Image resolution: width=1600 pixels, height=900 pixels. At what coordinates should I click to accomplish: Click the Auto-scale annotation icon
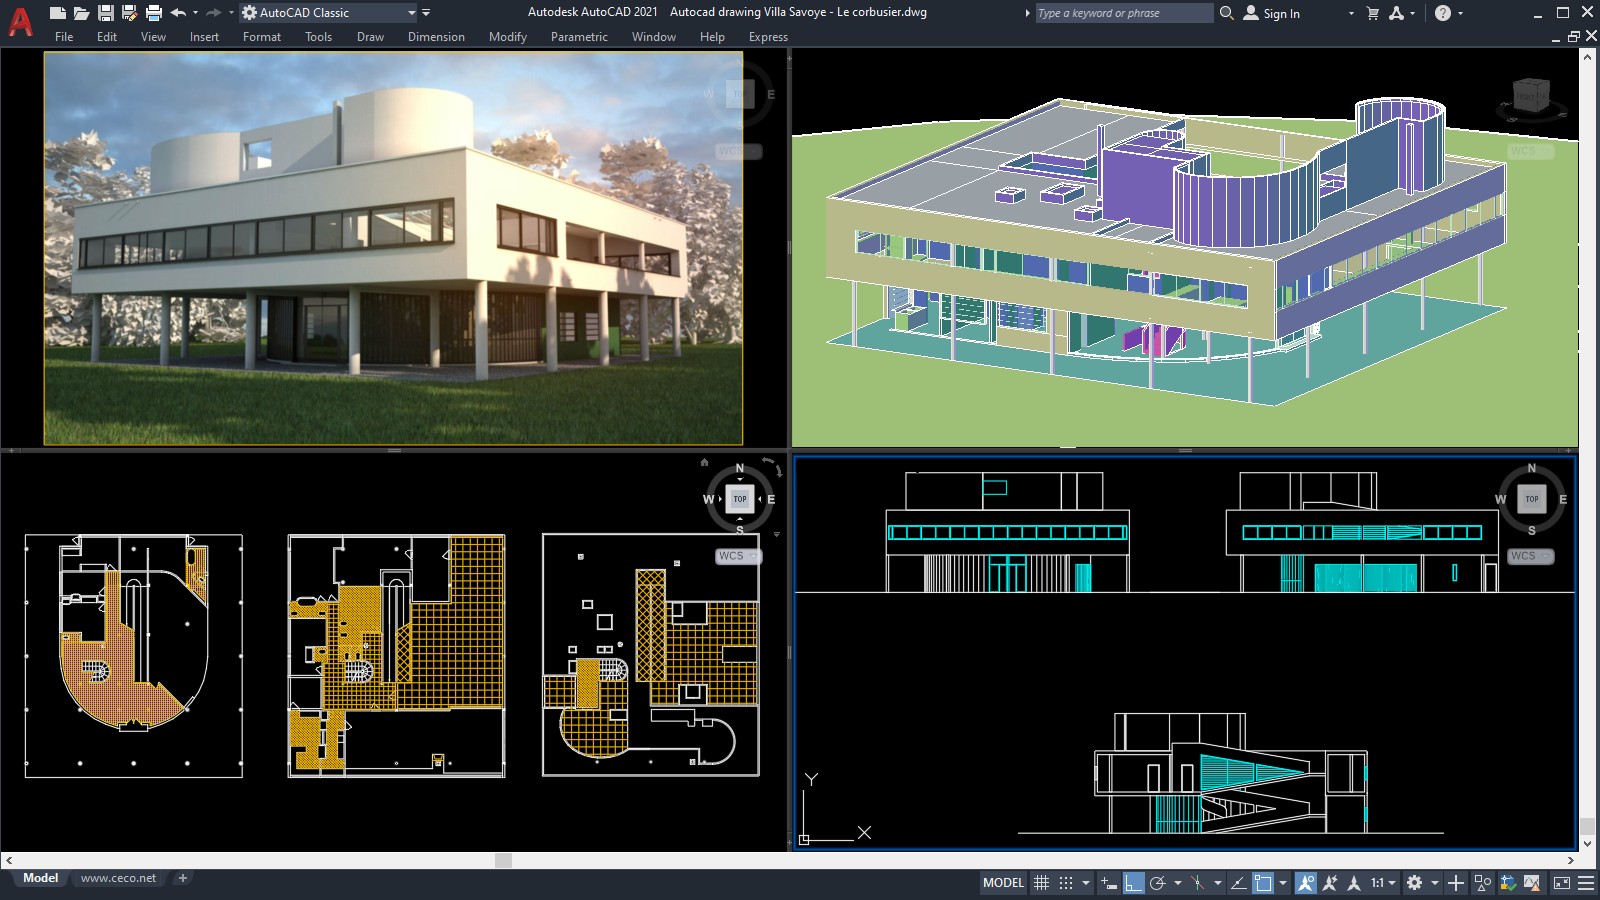point(1330,883)
